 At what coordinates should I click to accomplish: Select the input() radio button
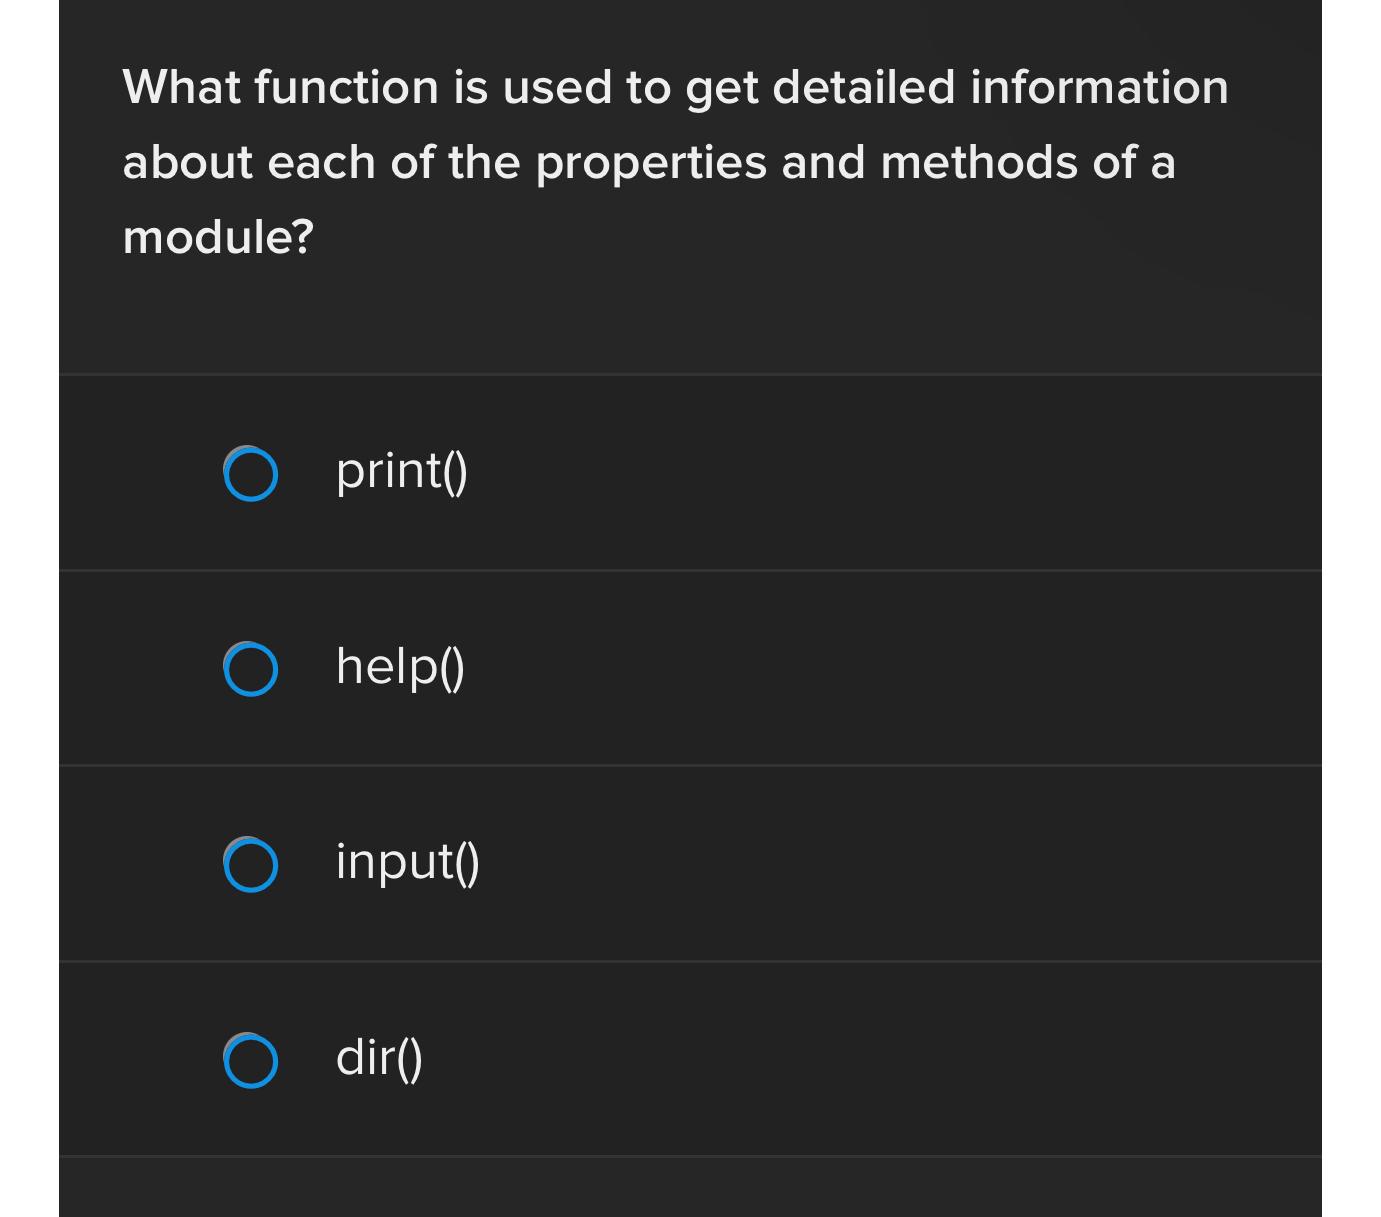coord(252,864)
